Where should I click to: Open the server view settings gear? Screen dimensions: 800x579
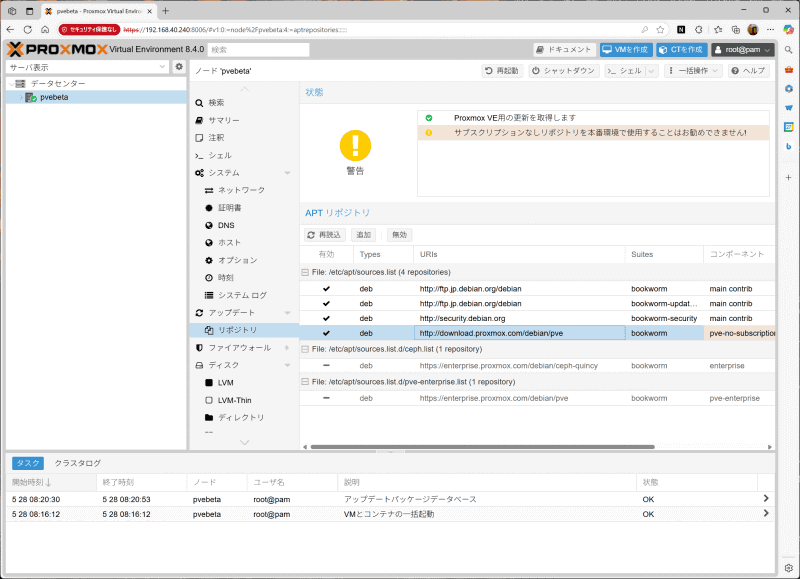tap(180, 66)
